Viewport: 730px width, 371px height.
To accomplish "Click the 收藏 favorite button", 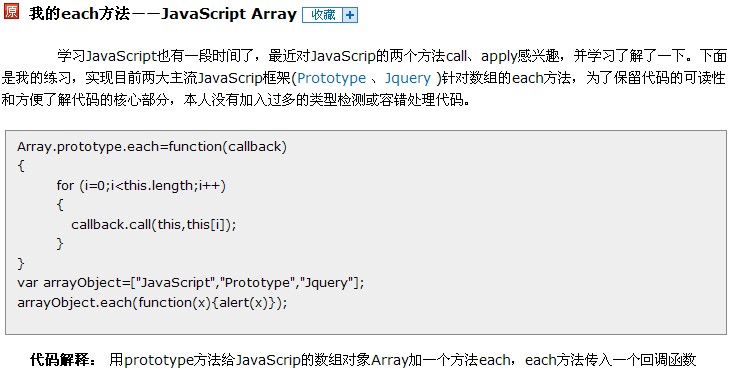I will tap(323, 15).
